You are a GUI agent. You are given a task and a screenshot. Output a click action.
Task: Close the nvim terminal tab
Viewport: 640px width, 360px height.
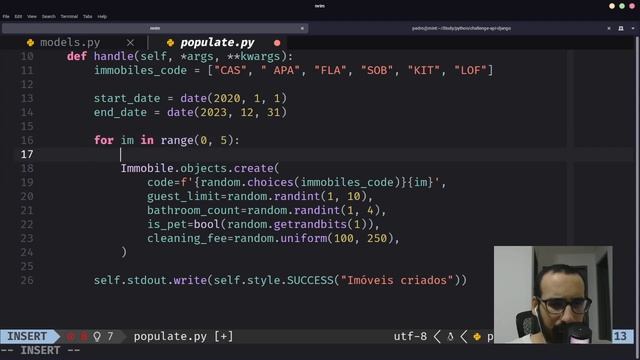(x=302, y=28)
